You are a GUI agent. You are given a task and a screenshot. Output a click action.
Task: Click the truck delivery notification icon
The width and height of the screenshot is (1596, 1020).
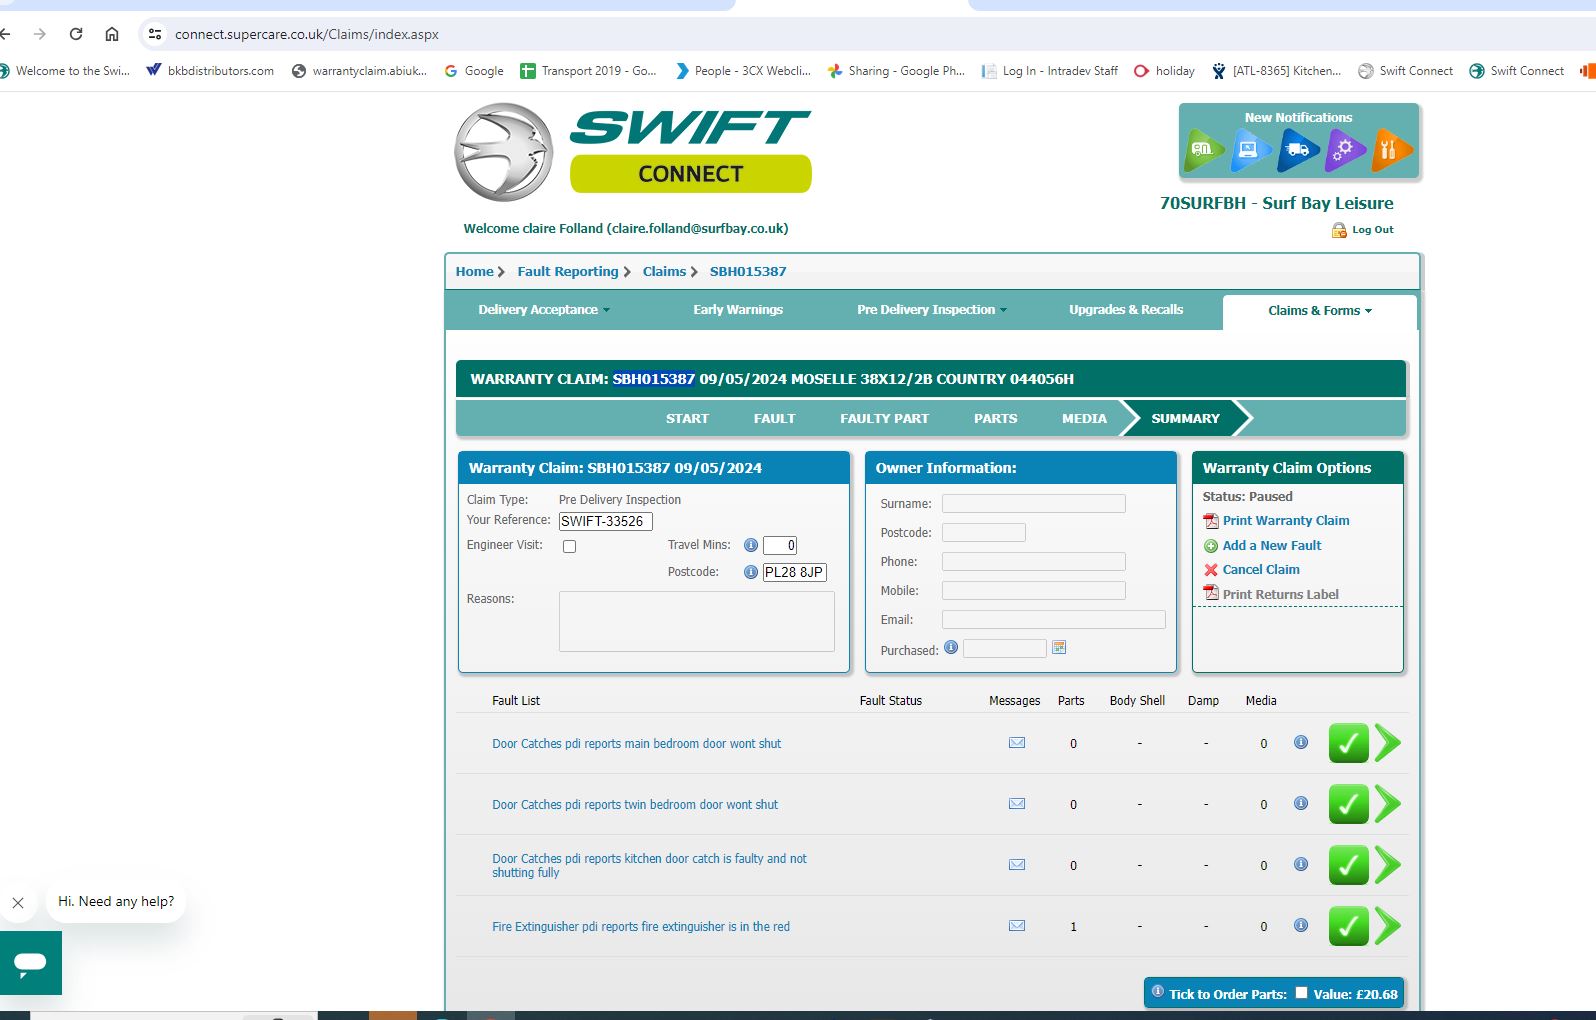[1297, 150]
